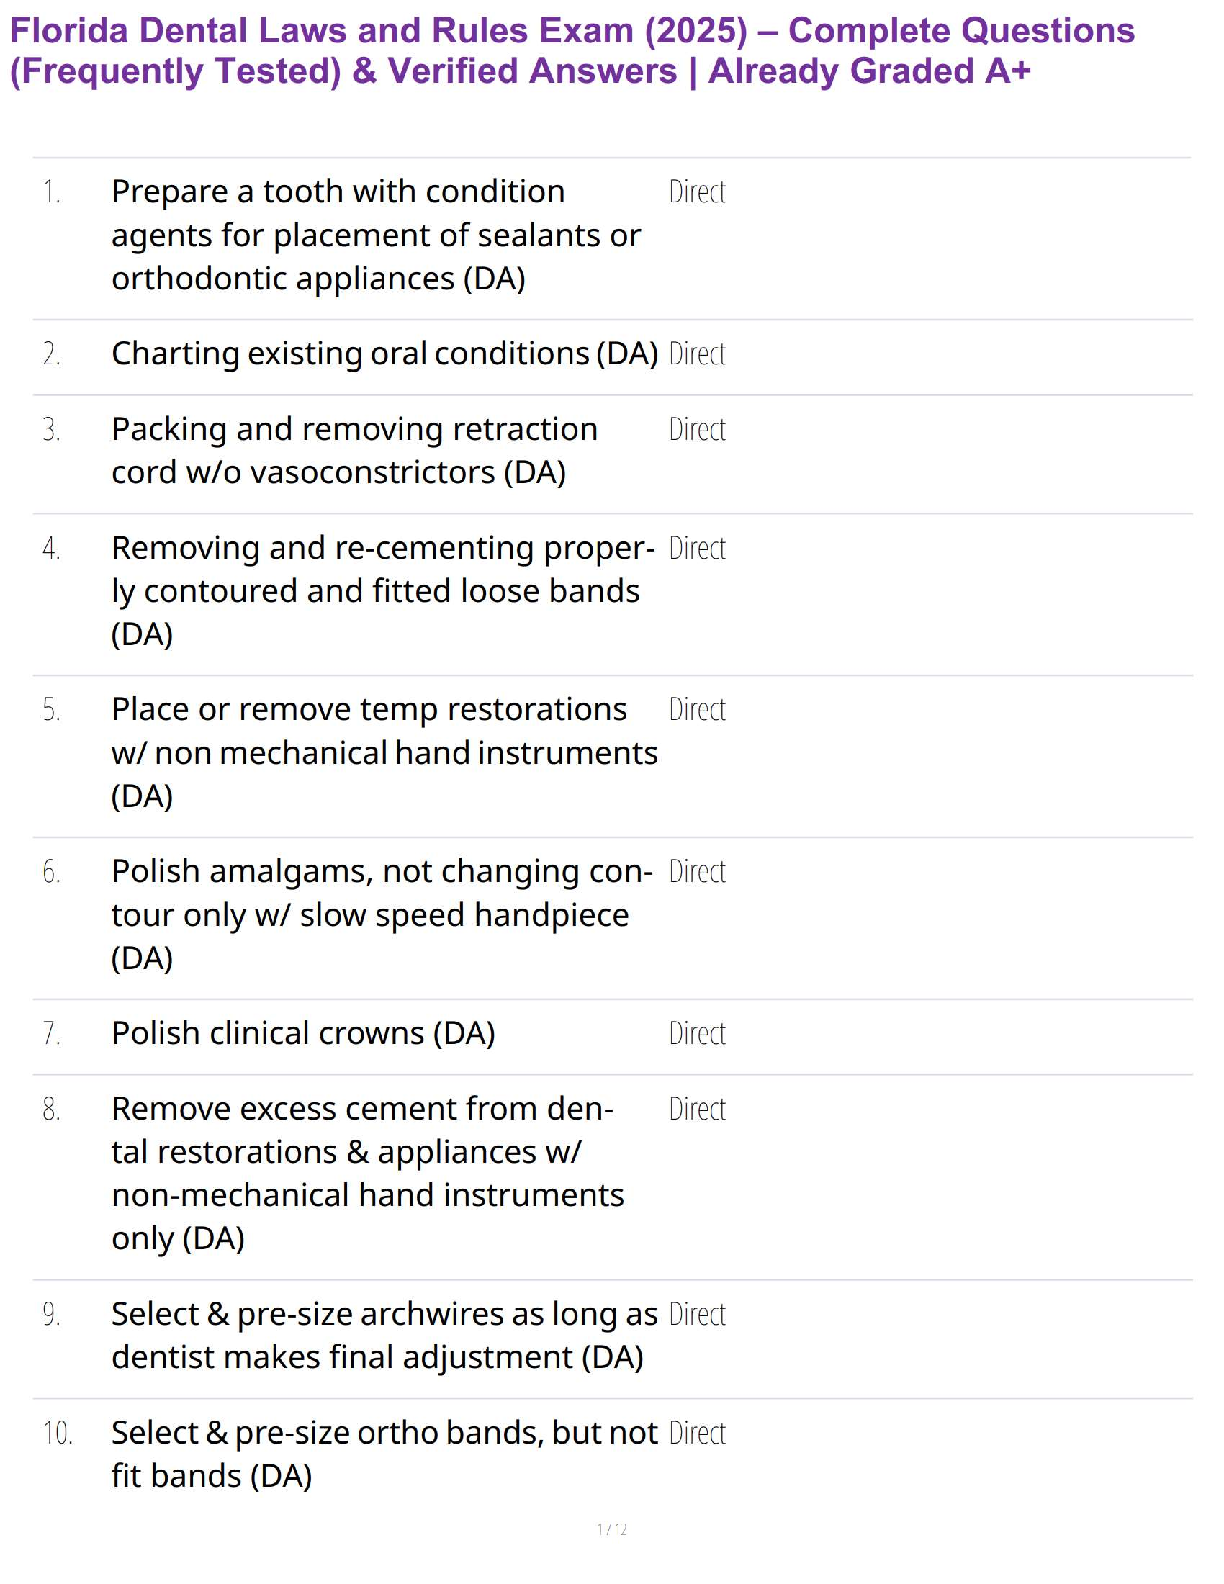Screen dimensions: 1224x1584
Task: Select 'Polish clinical crowns (DA)' text
Action: tap(303, 1033)
